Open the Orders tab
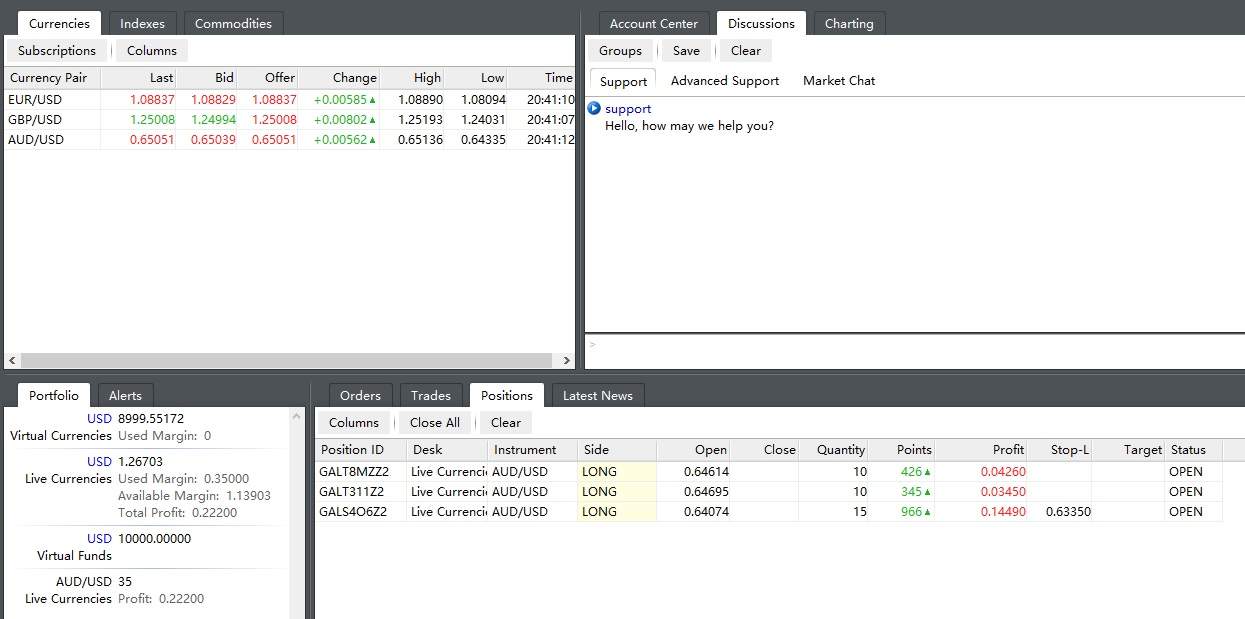This screenshot has height=619, width=1245. pos(361,395)
